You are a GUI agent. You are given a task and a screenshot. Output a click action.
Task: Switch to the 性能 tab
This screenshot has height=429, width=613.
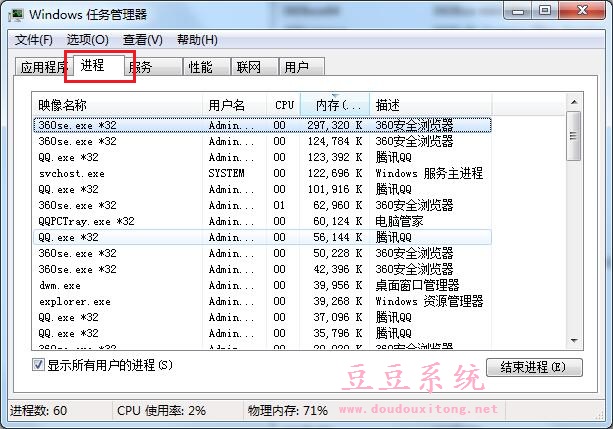207,67
